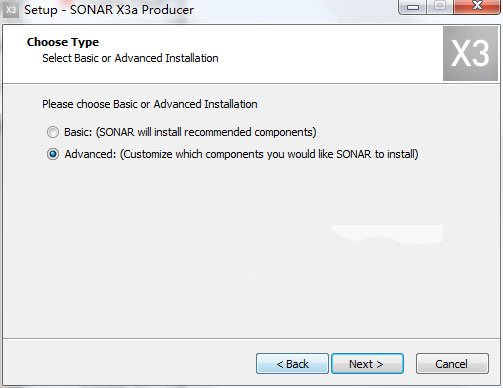The width and height of the screenshot is (503, 388).
Task: Select the Advanced installation radio button
Action: (53, 154)
